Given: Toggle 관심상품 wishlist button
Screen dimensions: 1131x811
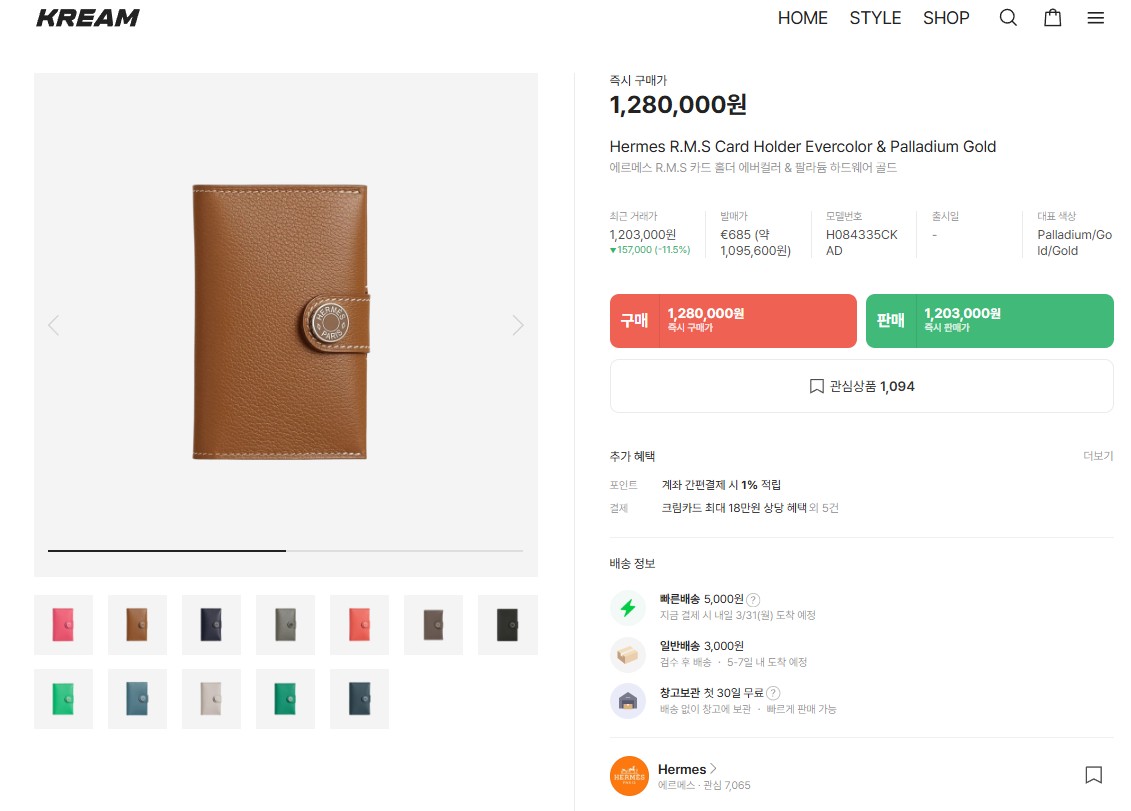Looking at the screenshot, I should (861, 386).
